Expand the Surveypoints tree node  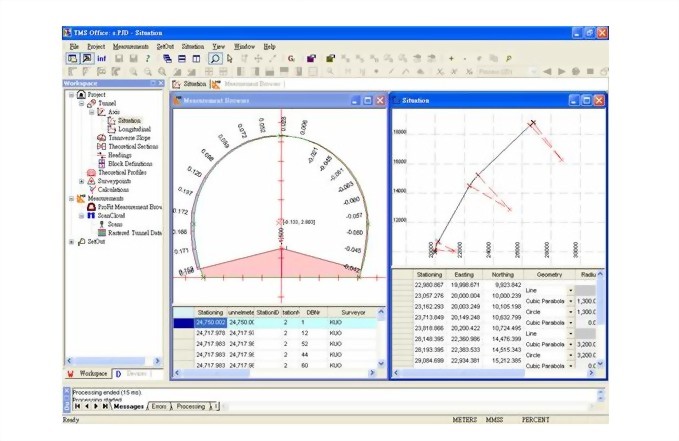coord(81,181)
